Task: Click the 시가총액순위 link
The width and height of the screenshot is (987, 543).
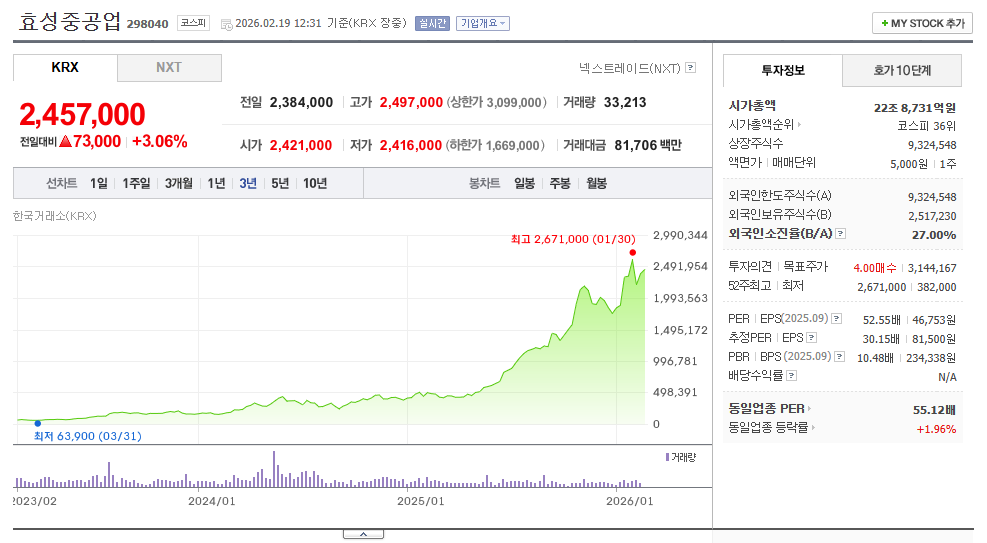Action: pos(761,125)
